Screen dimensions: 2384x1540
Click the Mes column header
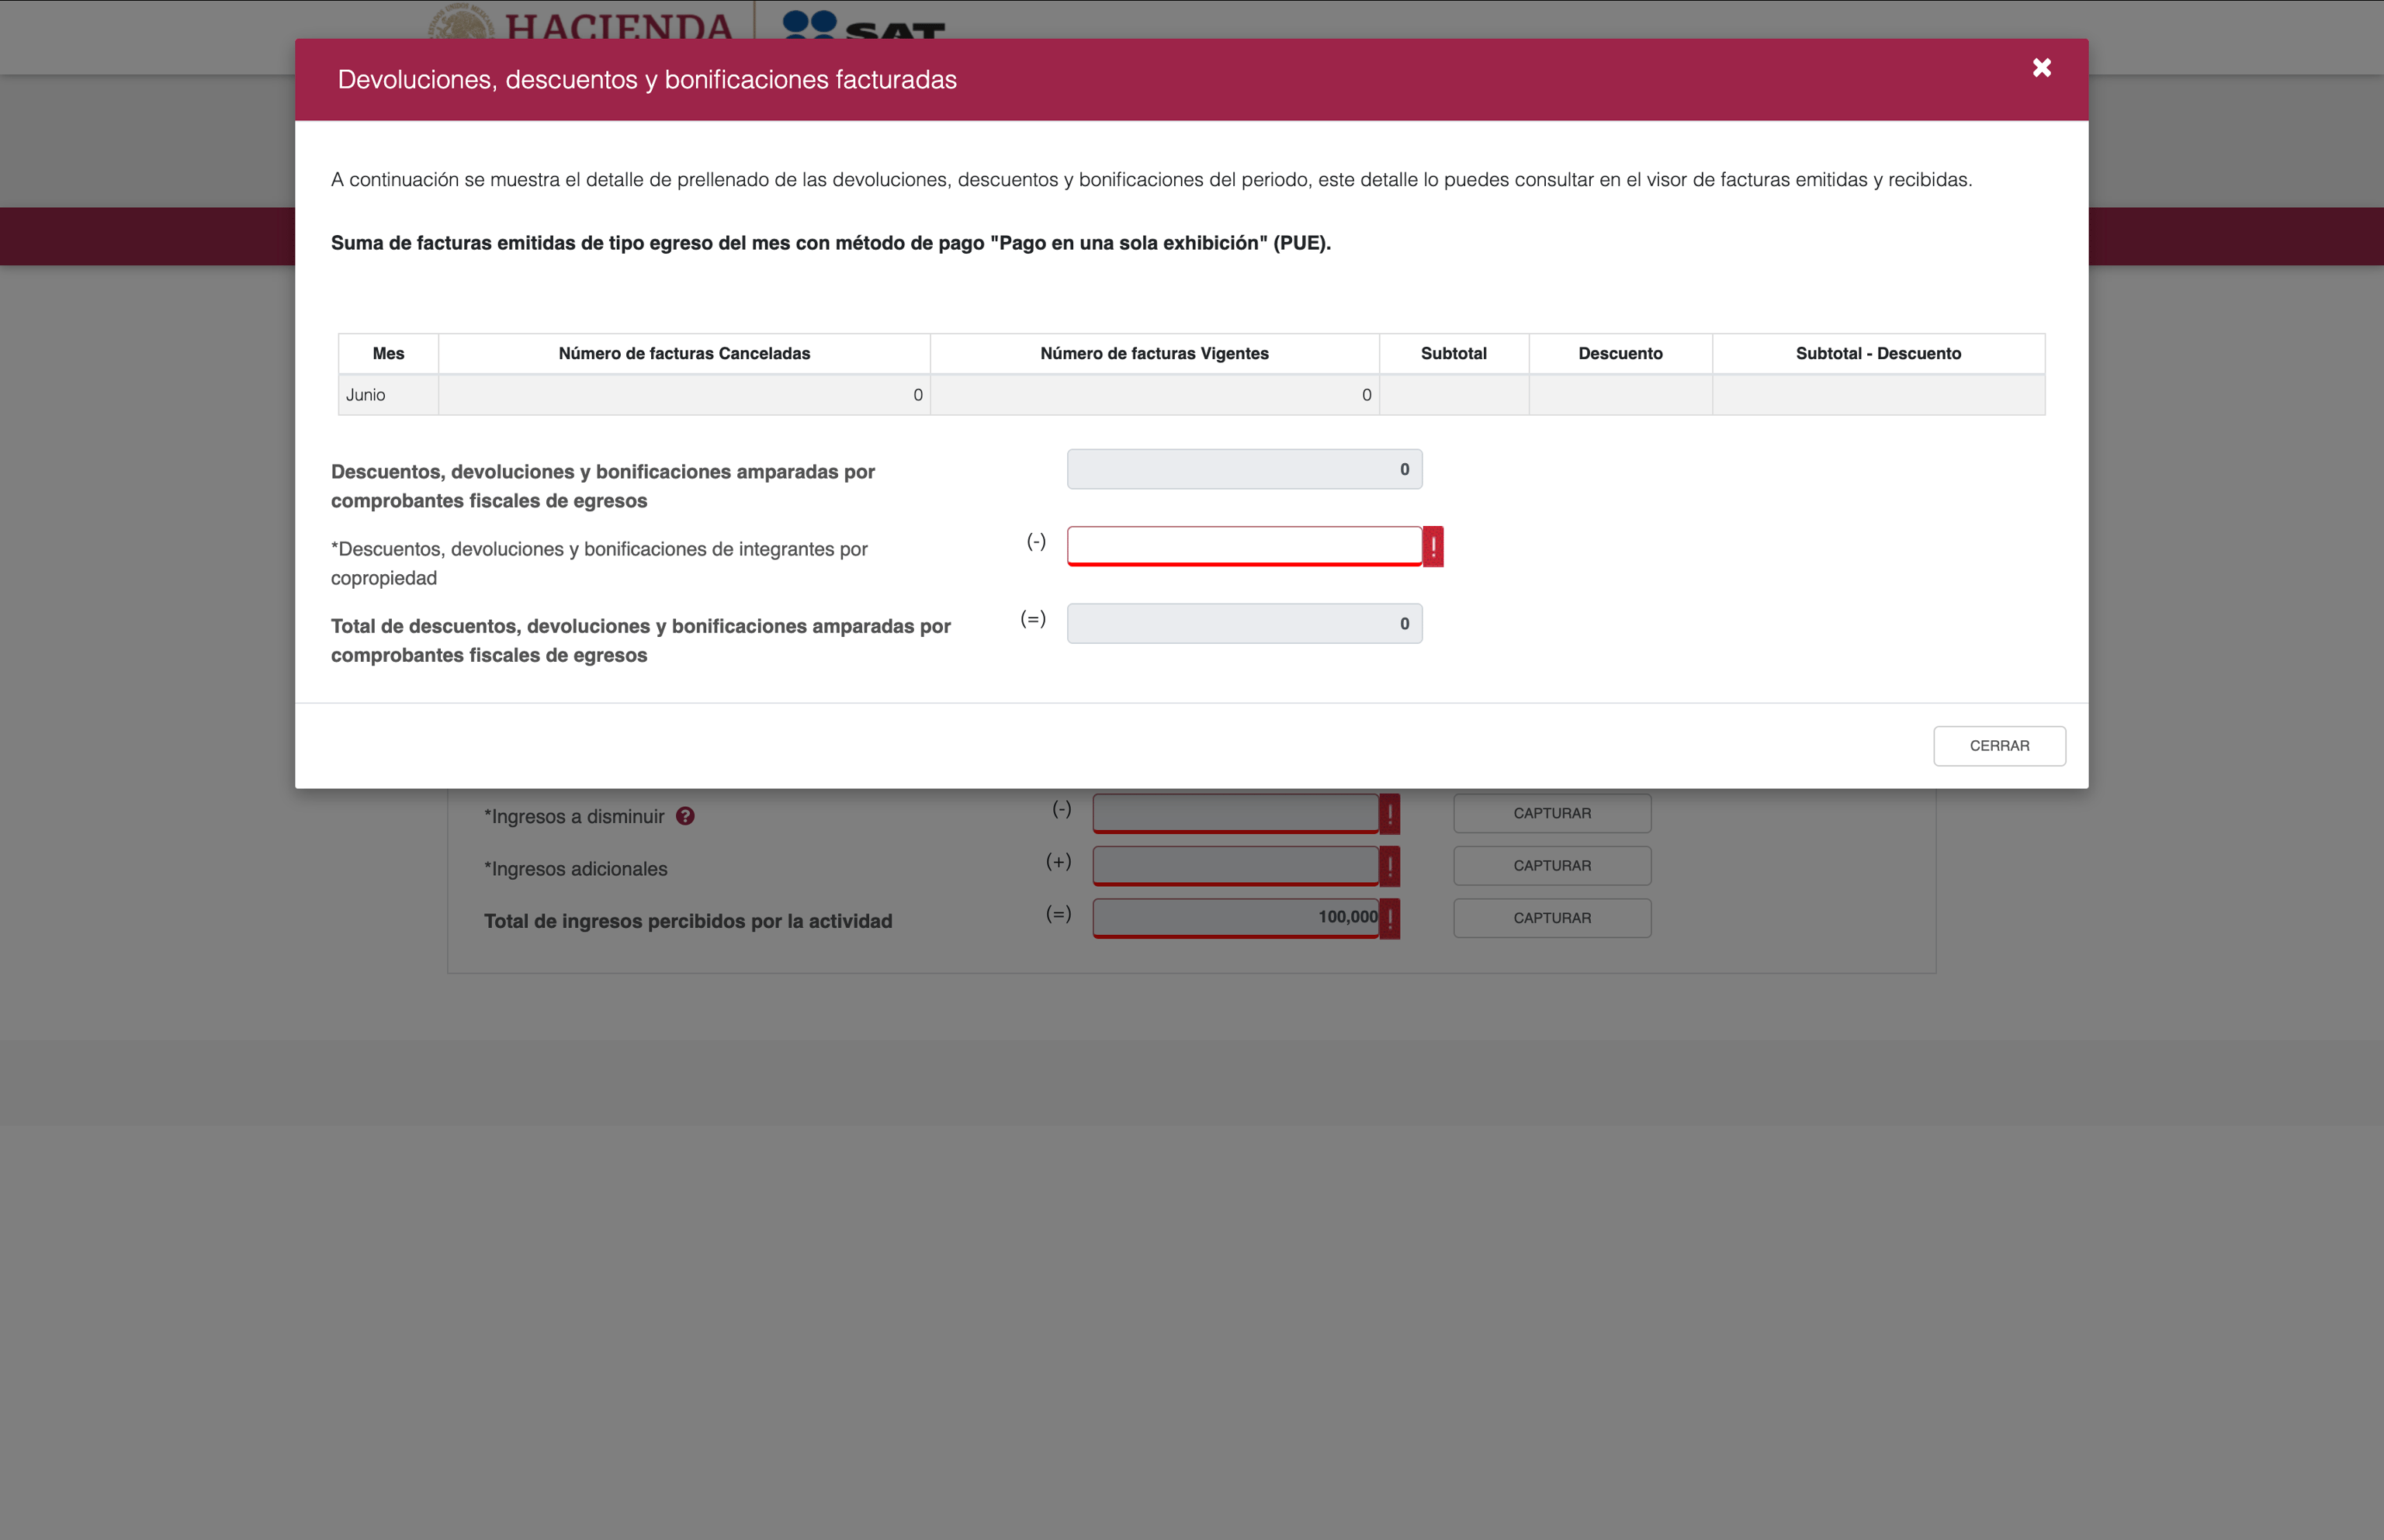coord(388,354)
